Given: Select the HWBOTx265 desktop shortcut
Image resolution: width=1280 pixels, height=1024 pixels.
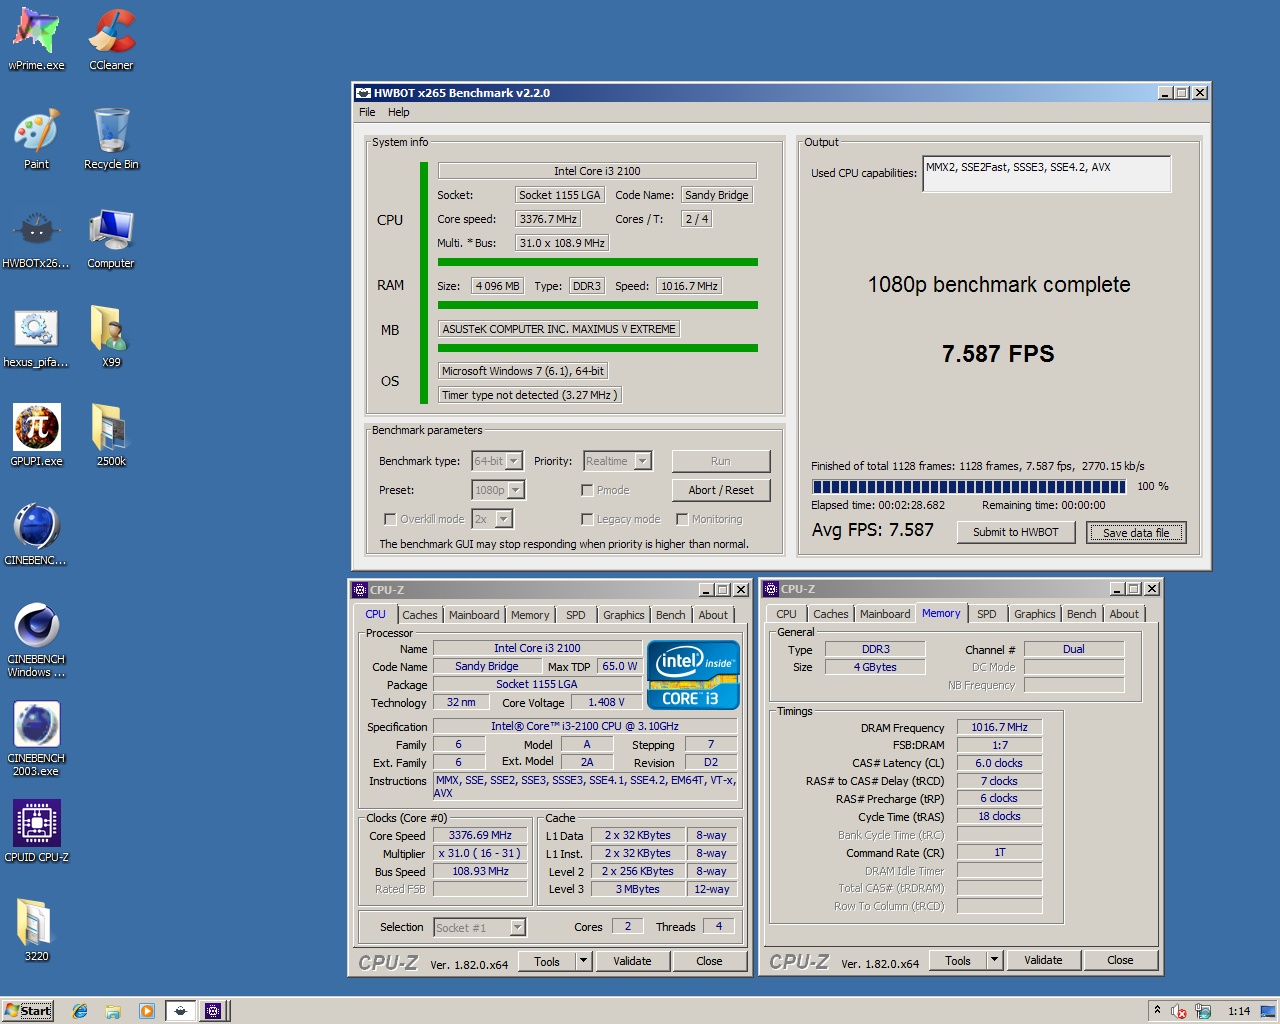Looking at the screenshot, I should (36, 238).
